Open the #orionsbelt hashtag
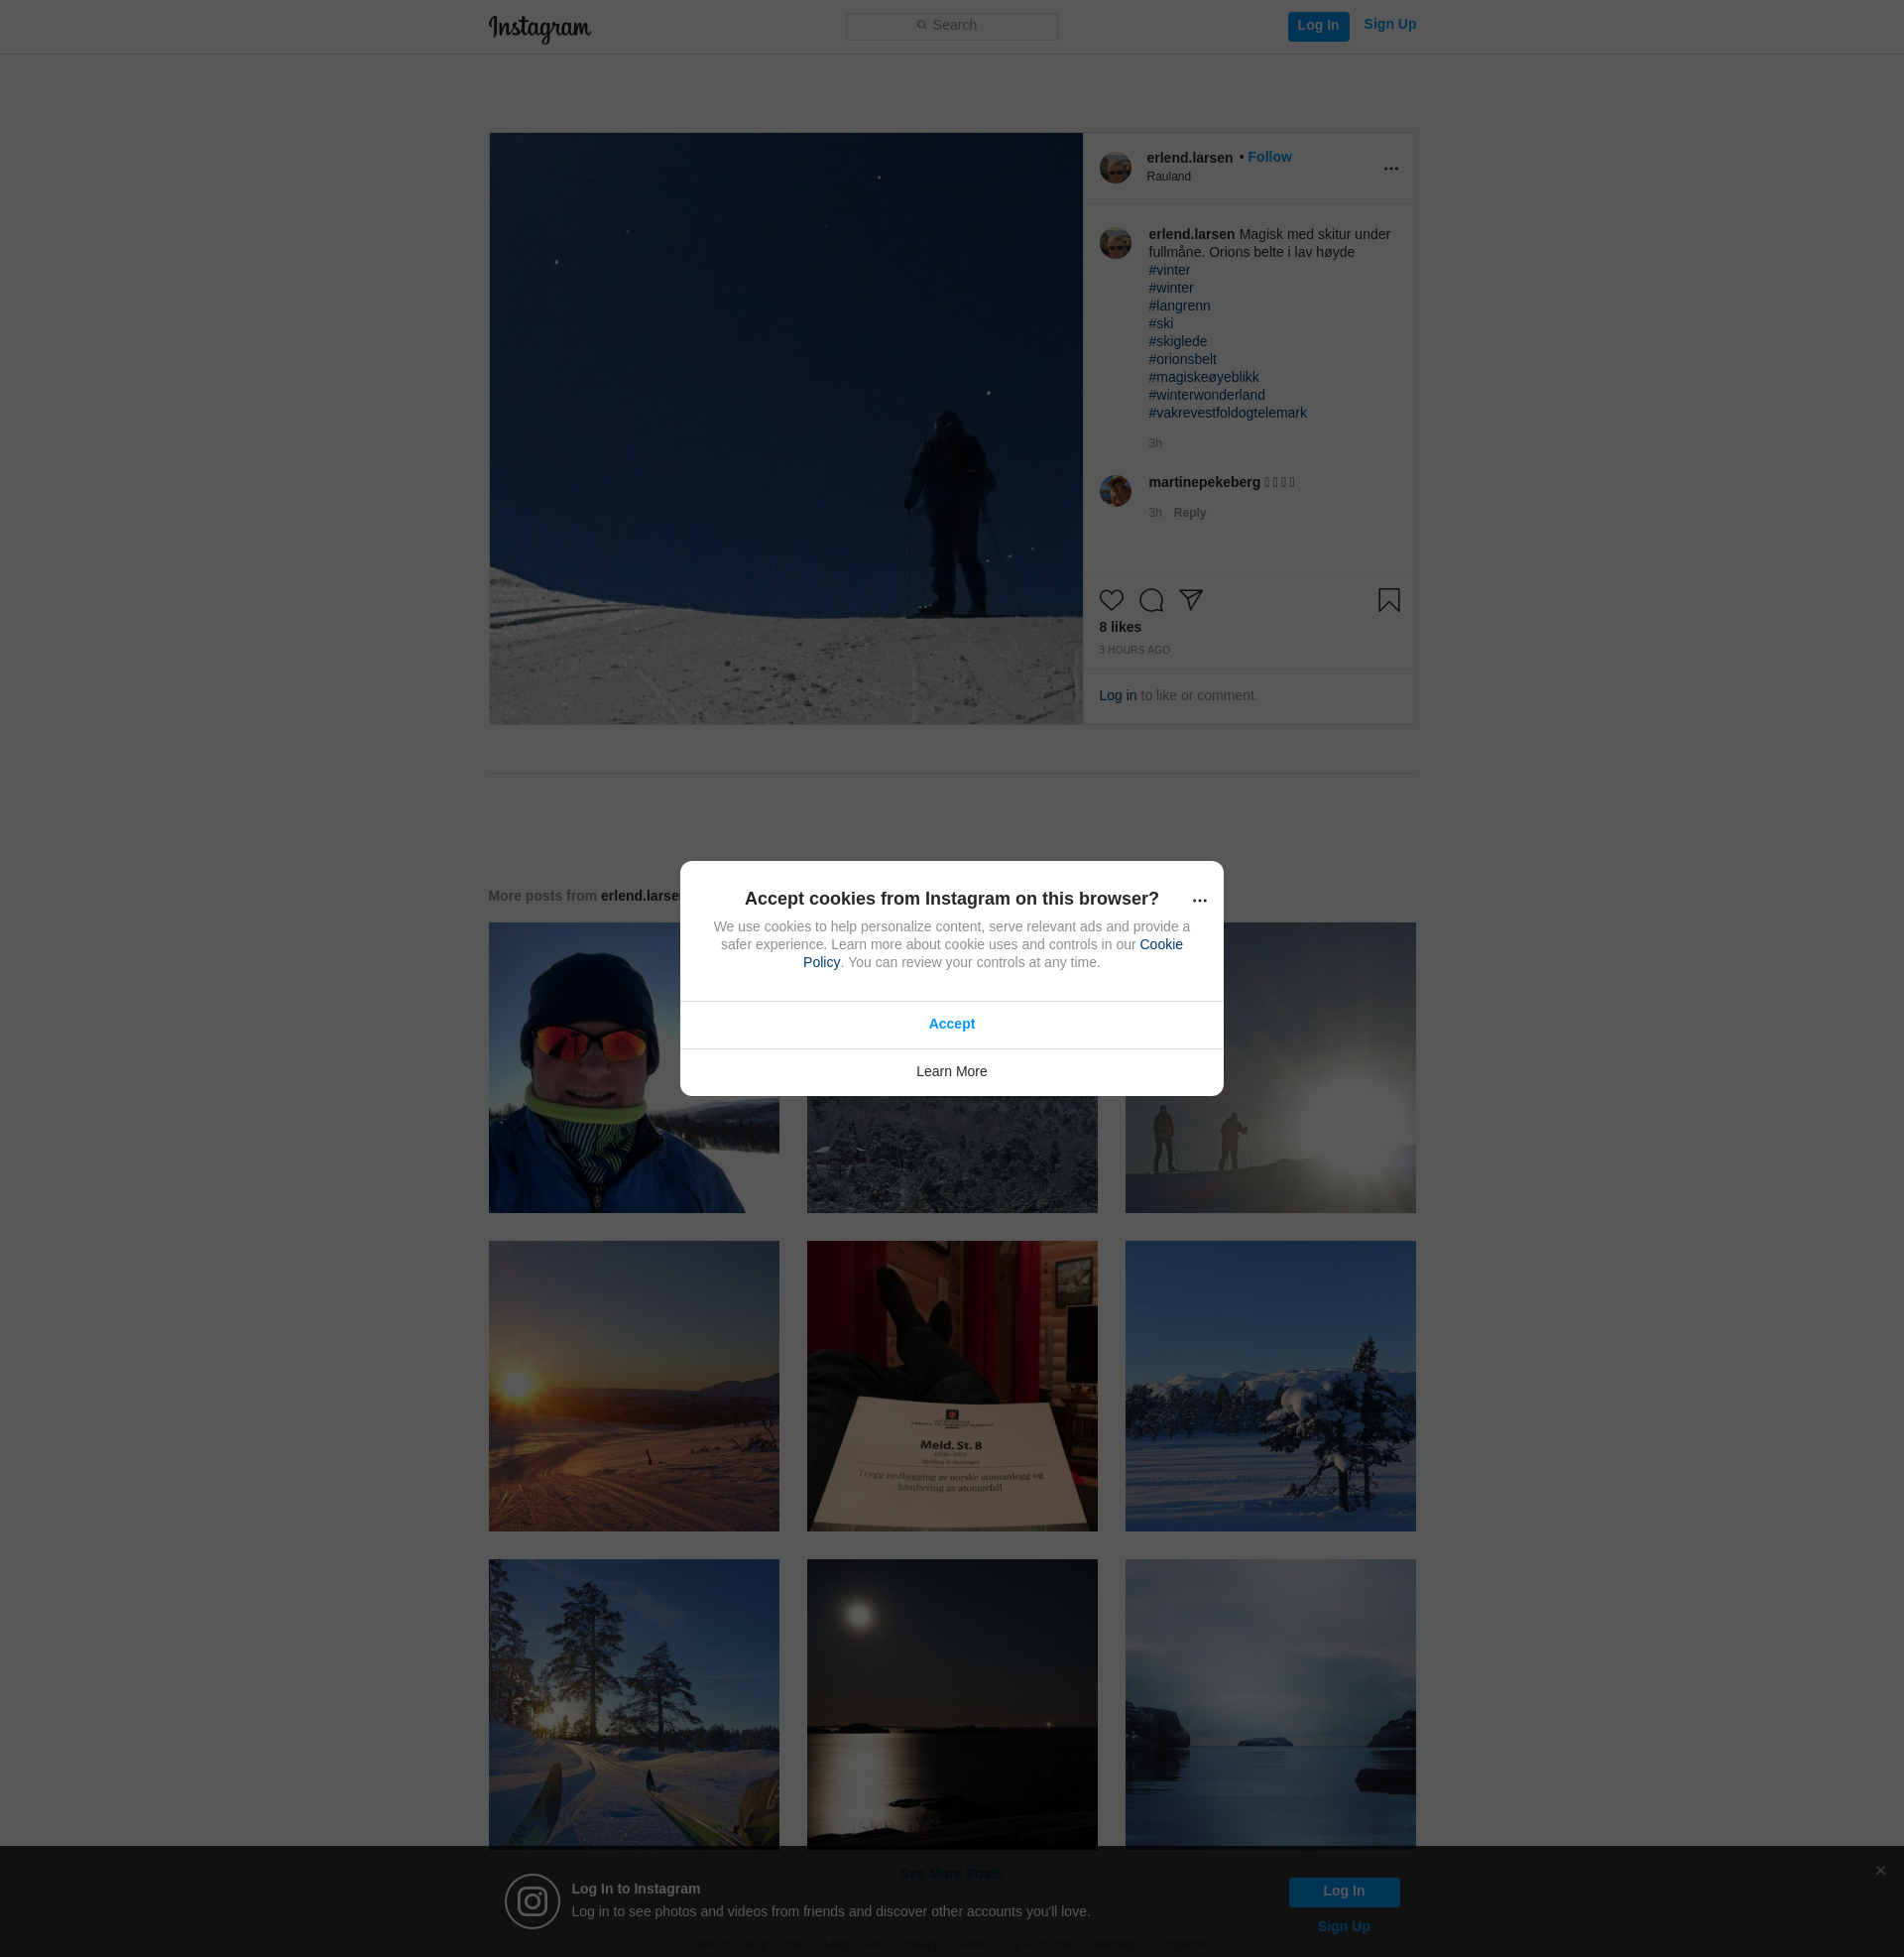 click(x=1182, y=359)
